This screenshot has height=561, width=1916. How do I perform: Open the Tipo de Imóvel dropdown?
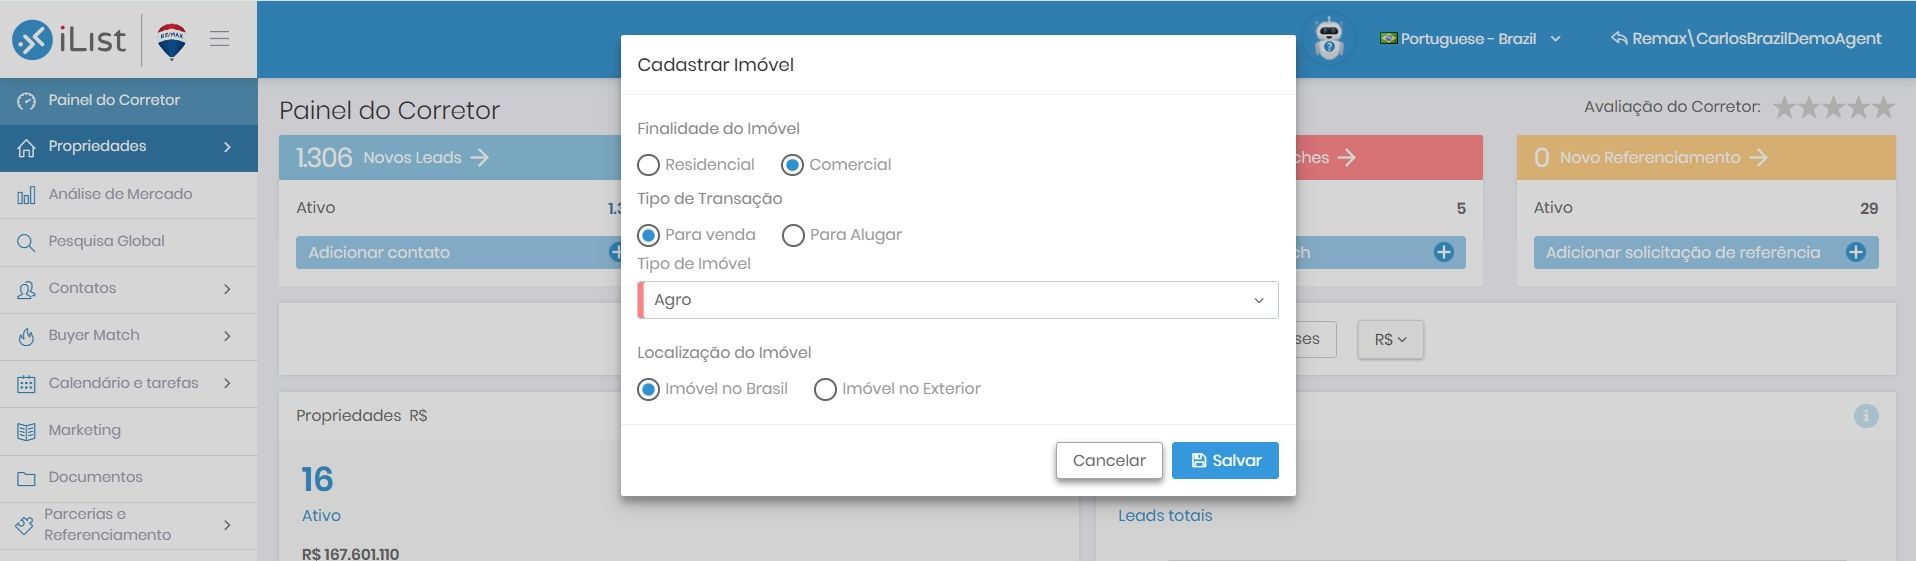(x=958, y=300)
